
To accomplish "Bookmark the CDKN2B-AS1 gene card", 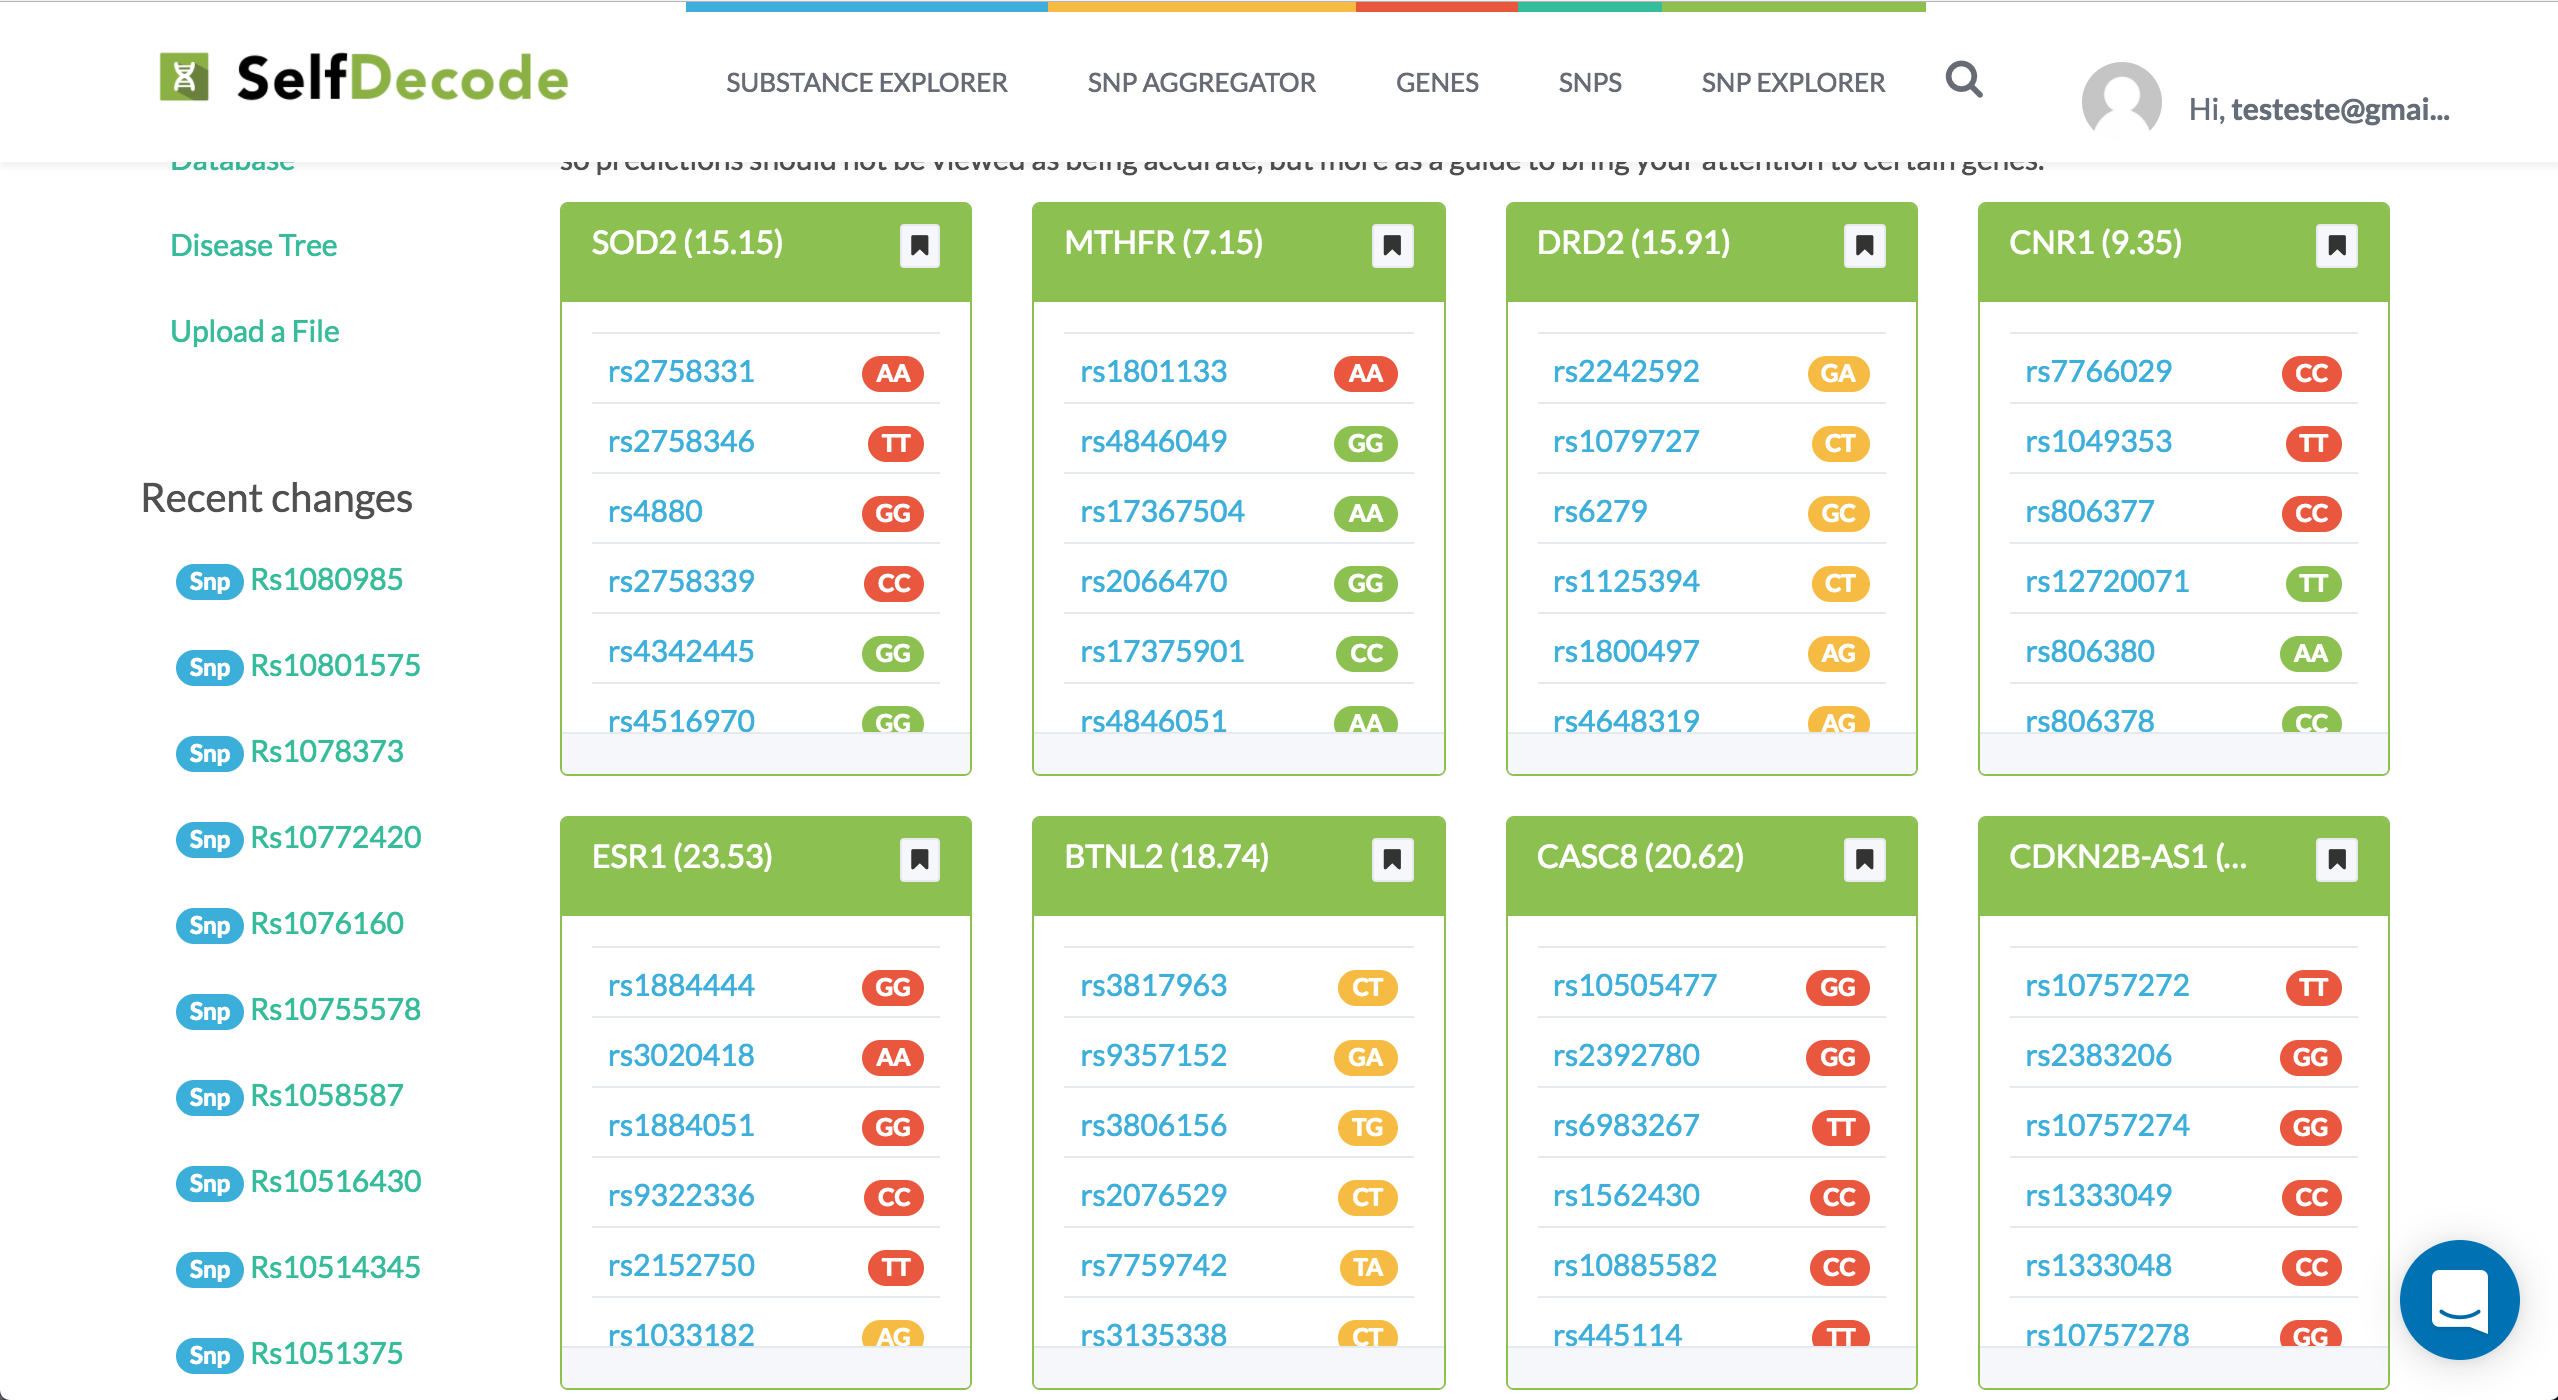I will pyautogui.click(x=2336, y=859).
